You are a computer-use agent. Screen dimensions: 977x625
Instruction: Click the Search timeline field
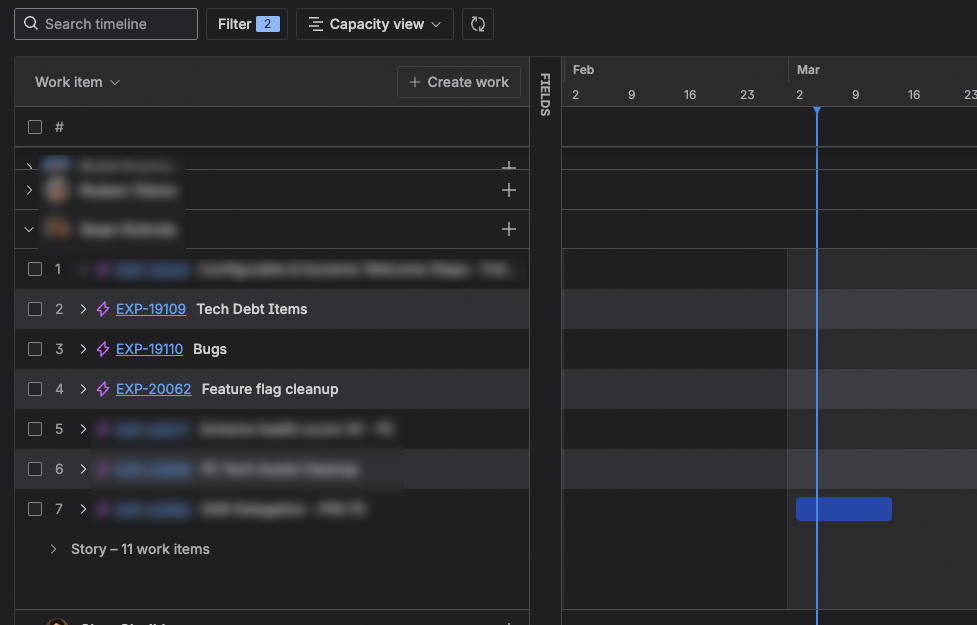[106, 24]
